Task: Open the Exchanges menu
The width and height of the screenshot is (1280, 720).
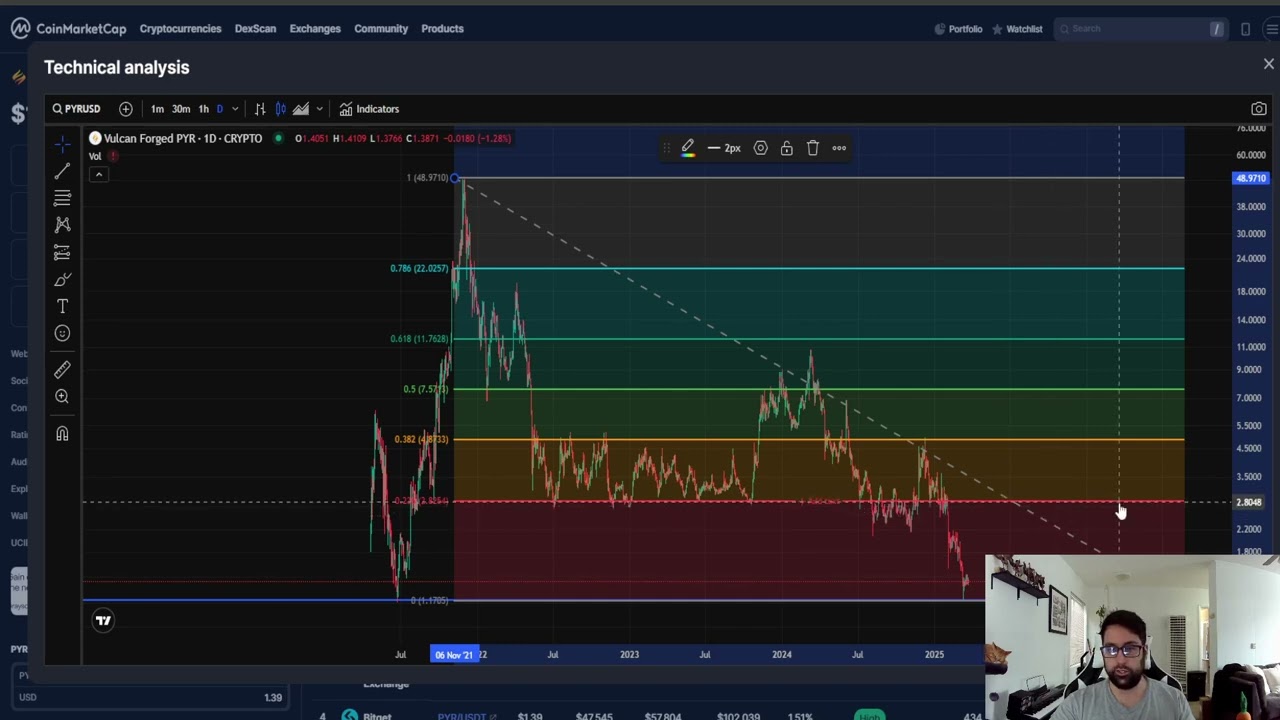Action: (x=315, y=29)
